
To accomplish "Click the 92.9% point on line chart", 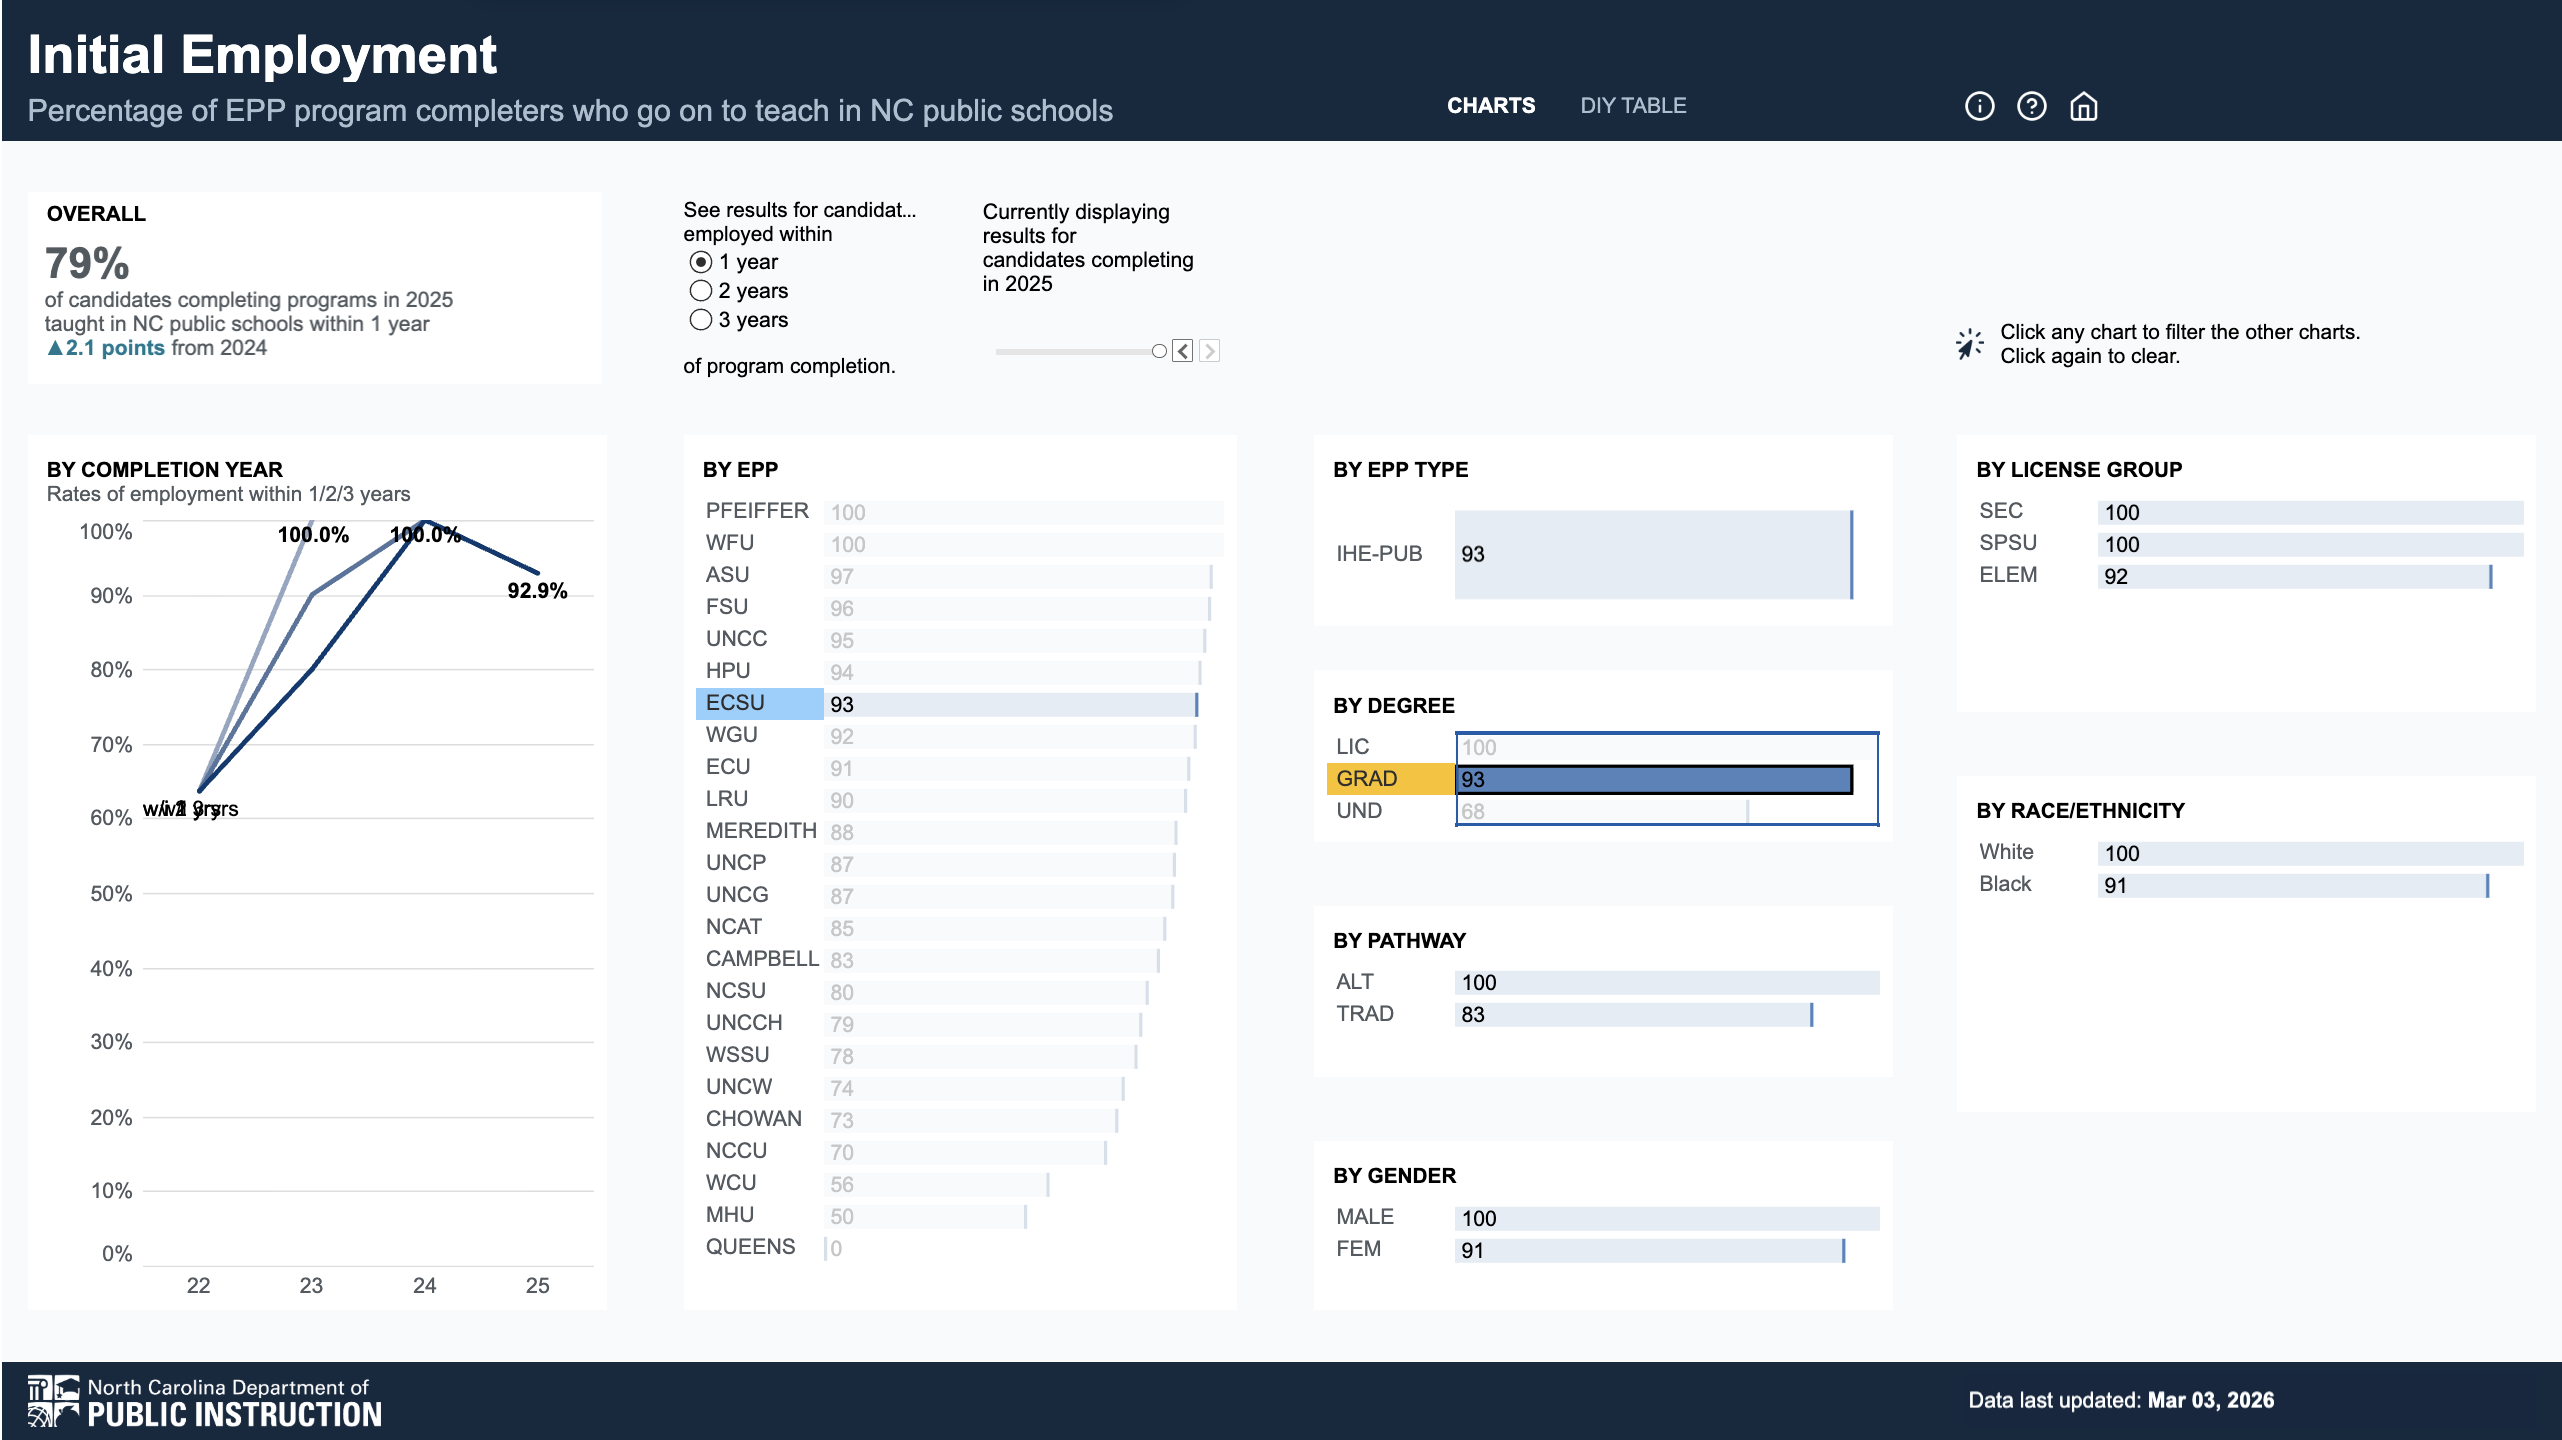I will coord(538,573).
